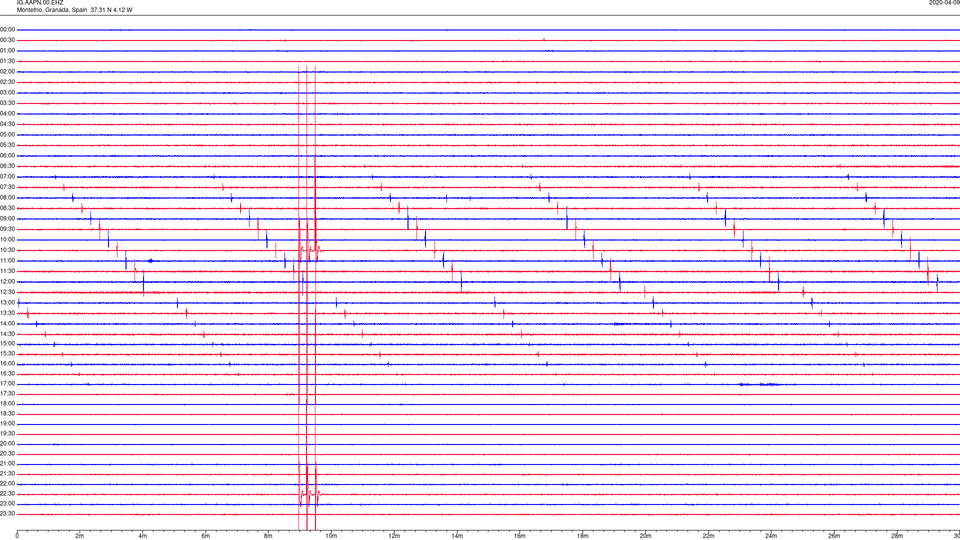Click the 16m minute axis label

[520, 536]
